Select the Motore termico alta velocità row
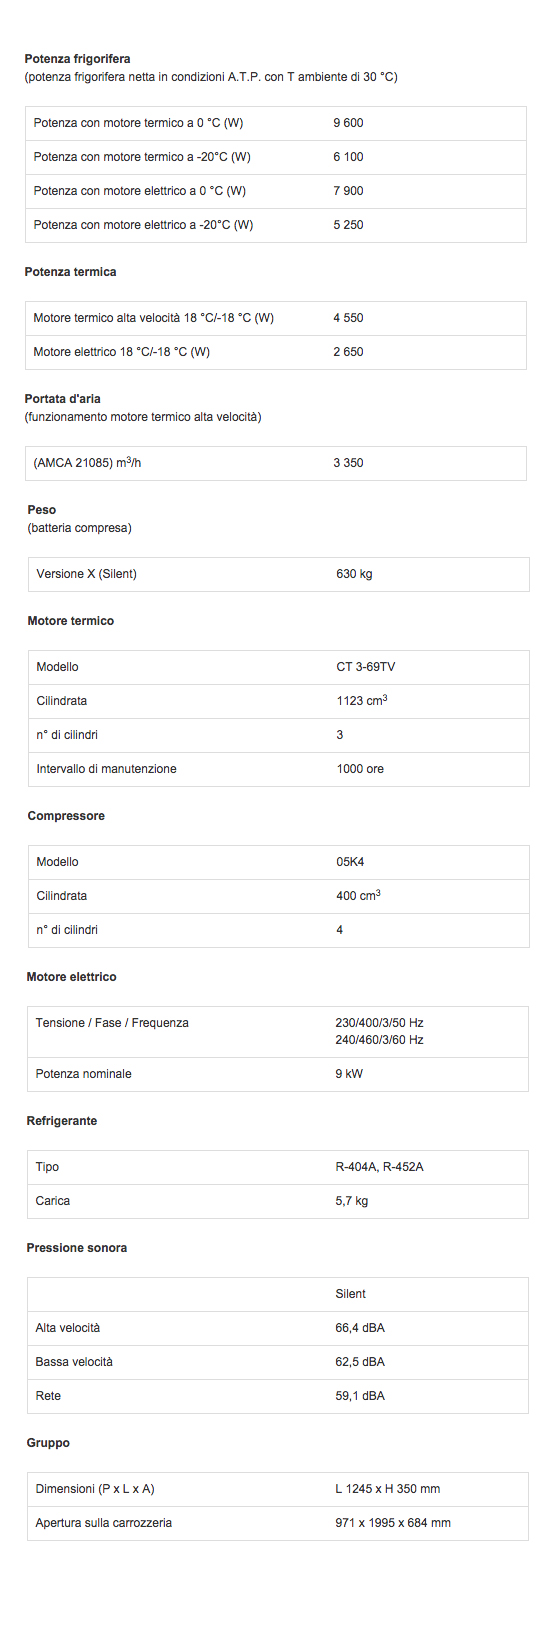The image size is (547, 1632). click(276, 318)
